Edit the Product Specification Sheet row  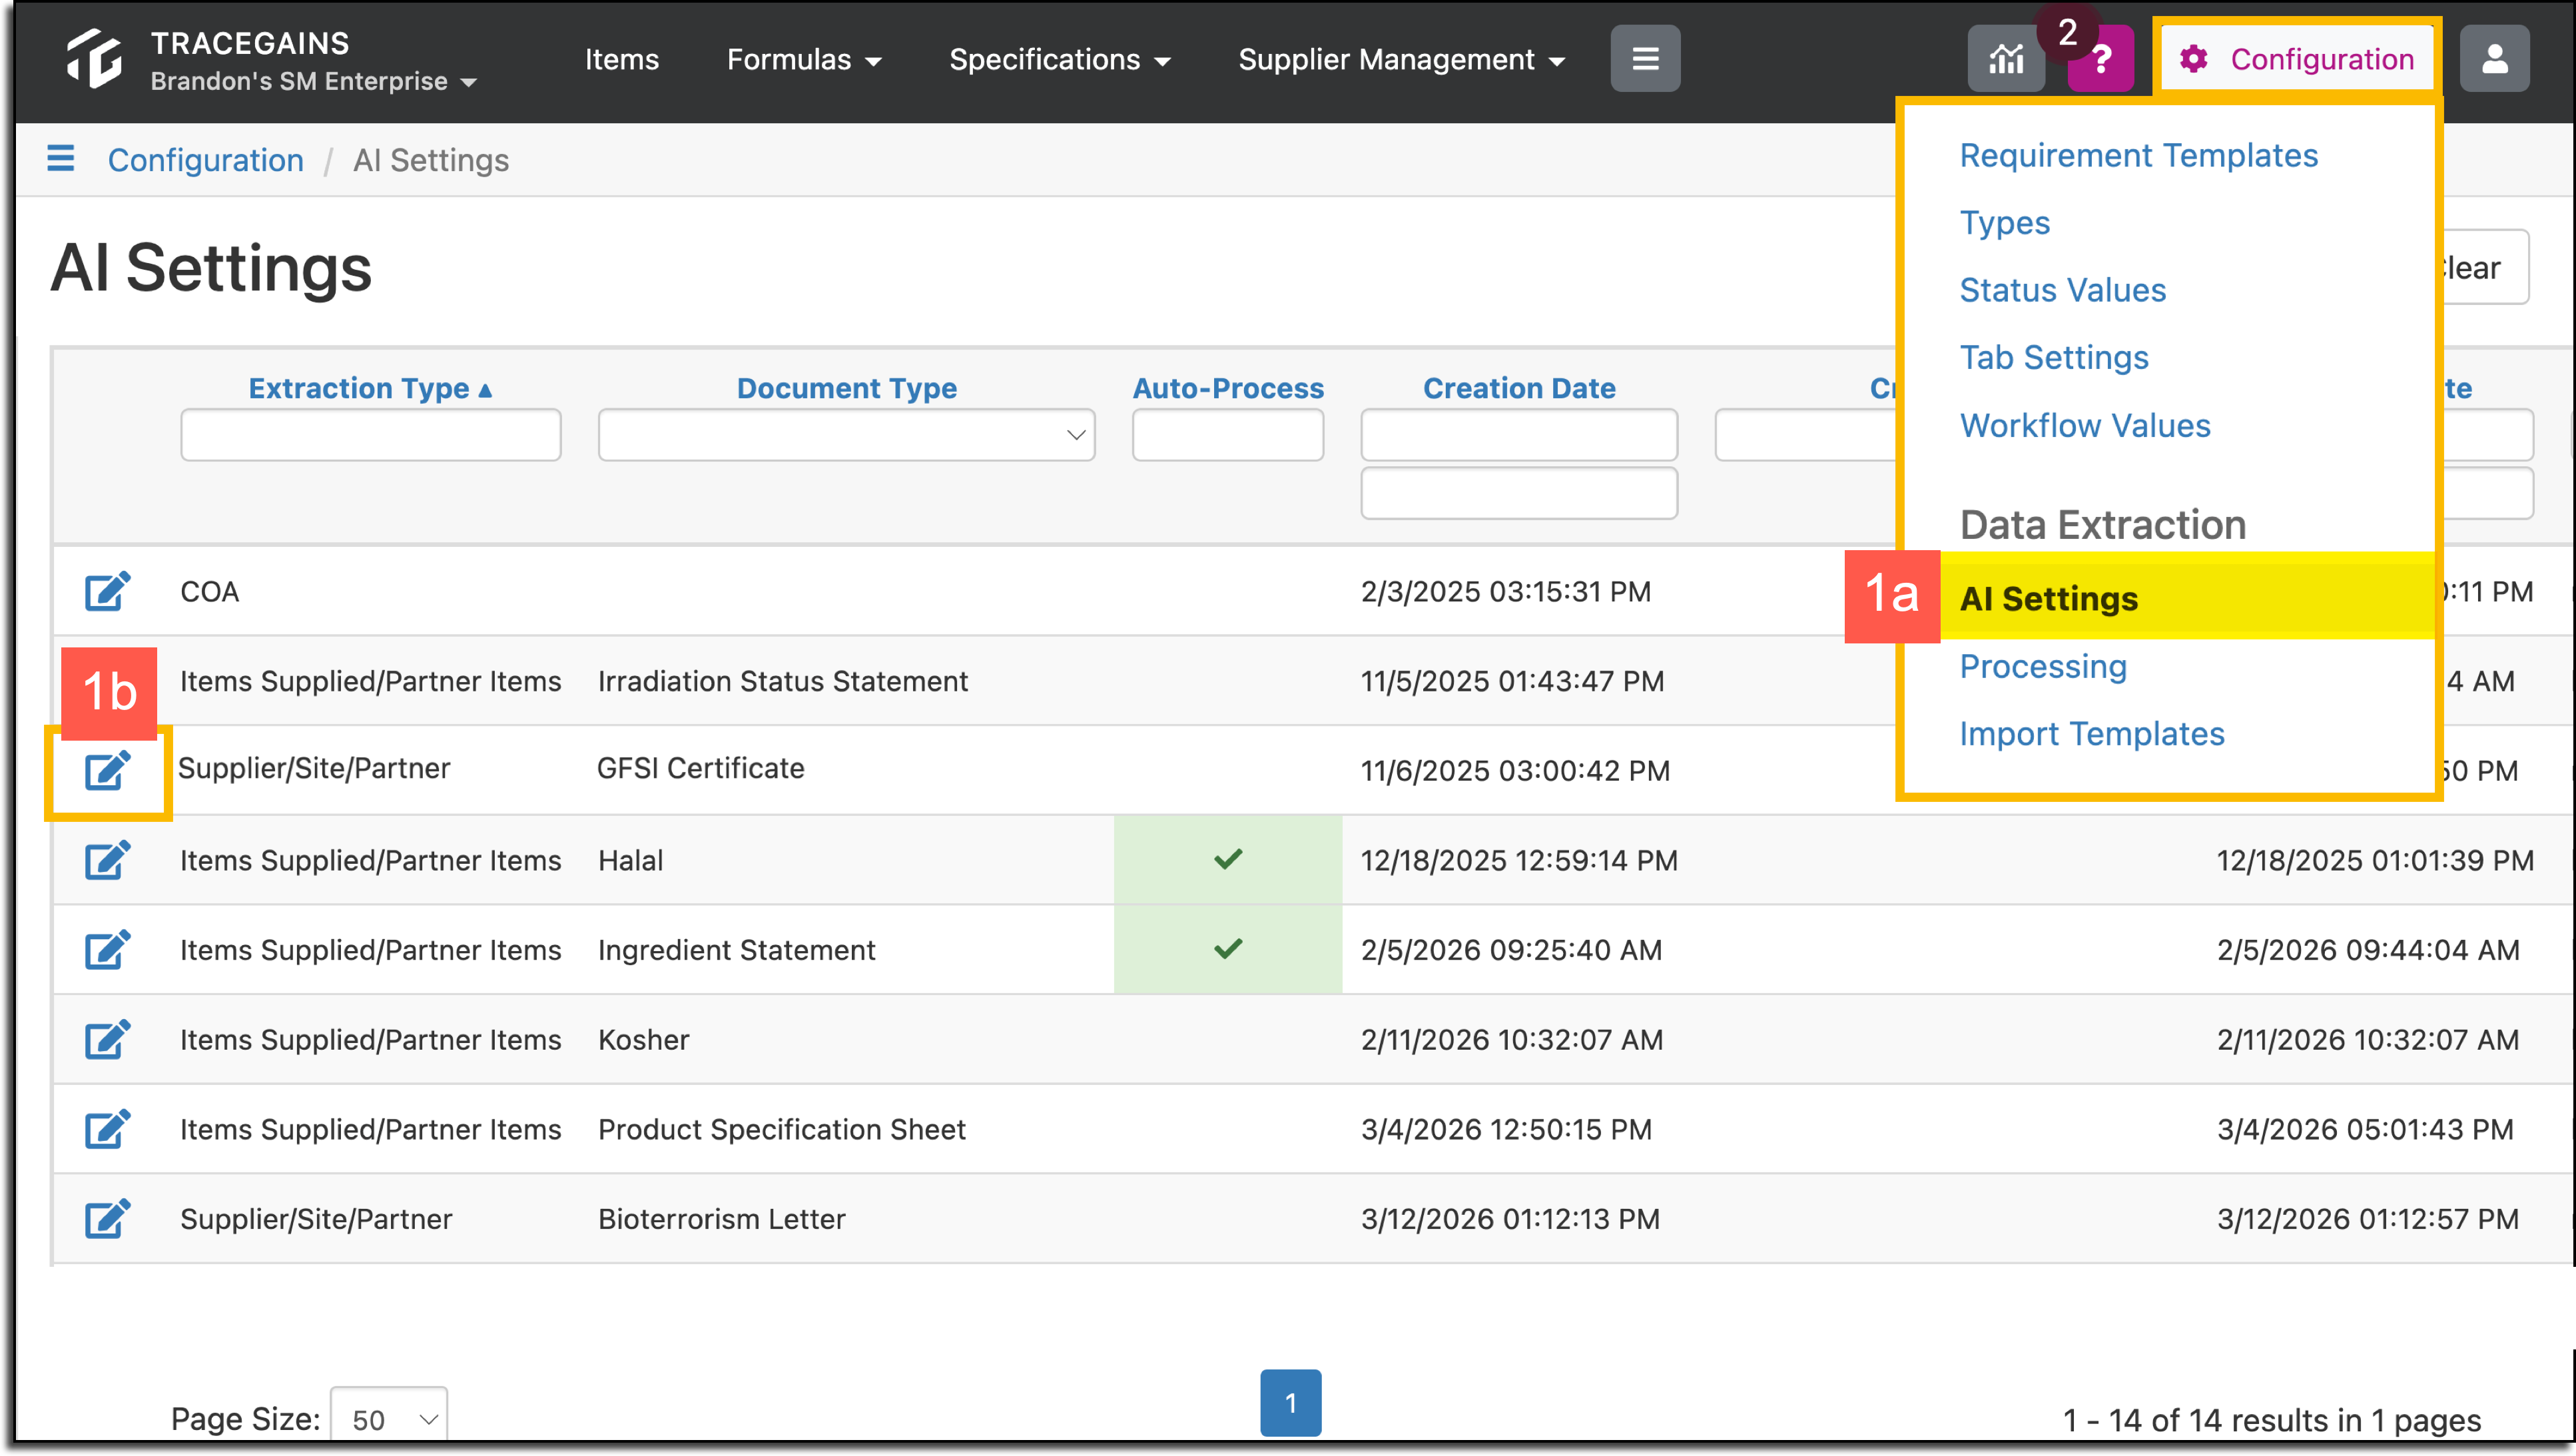pyautogui.click(x=107, y=1129)
